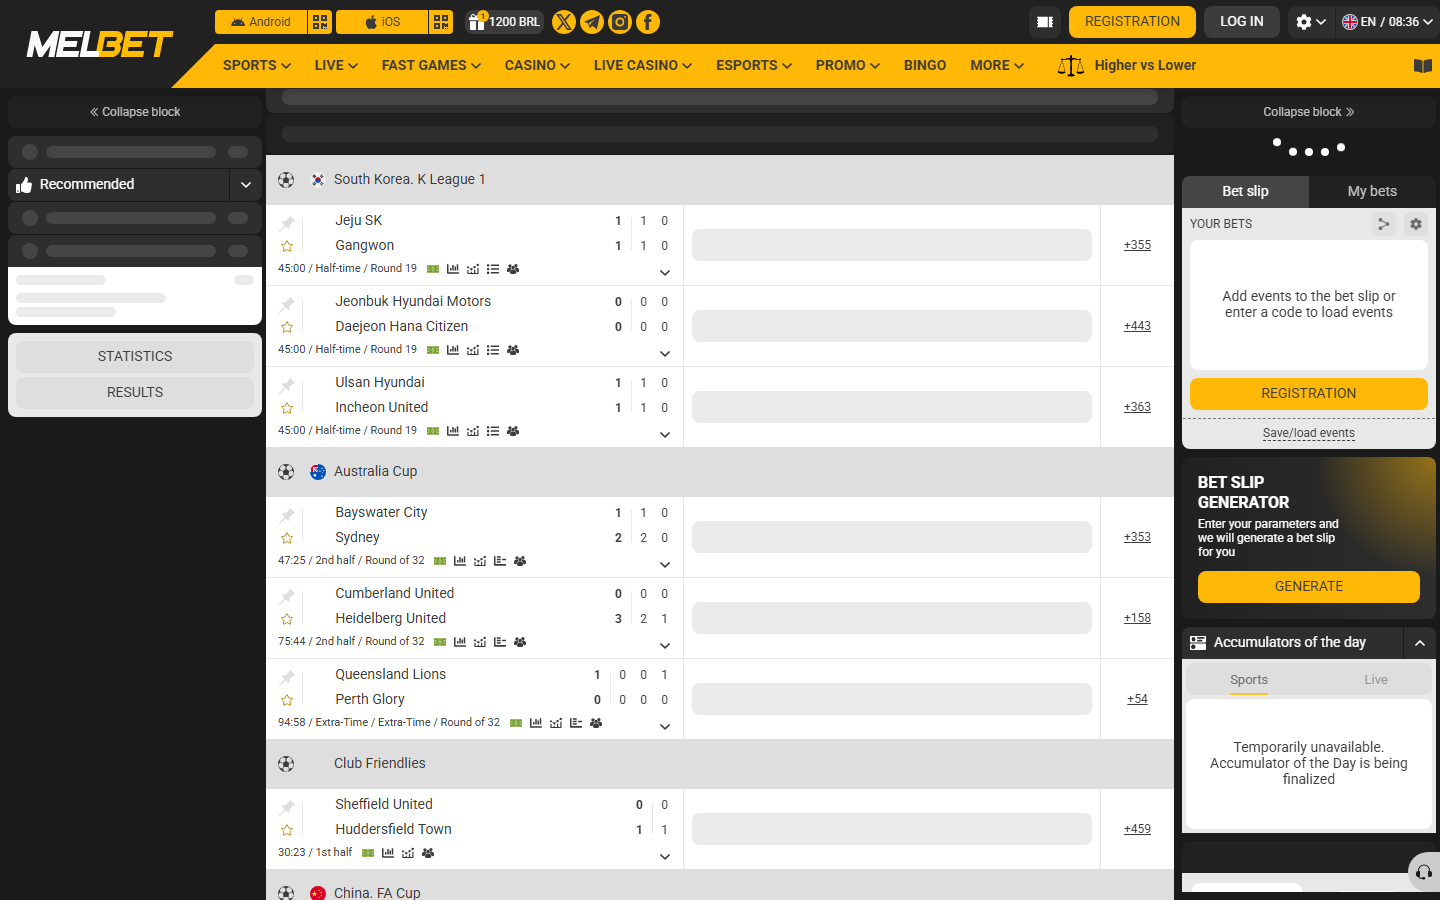Click share icon in Your Bets header

point(1384,224)
